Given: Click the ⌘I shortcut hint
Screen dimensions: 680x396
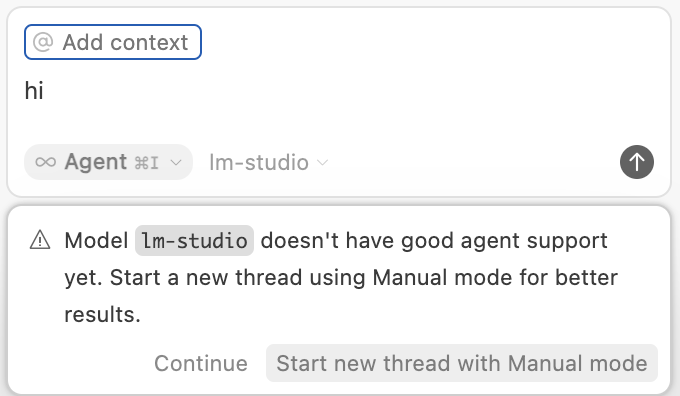Looking at the screenshot, I should 147,163.
